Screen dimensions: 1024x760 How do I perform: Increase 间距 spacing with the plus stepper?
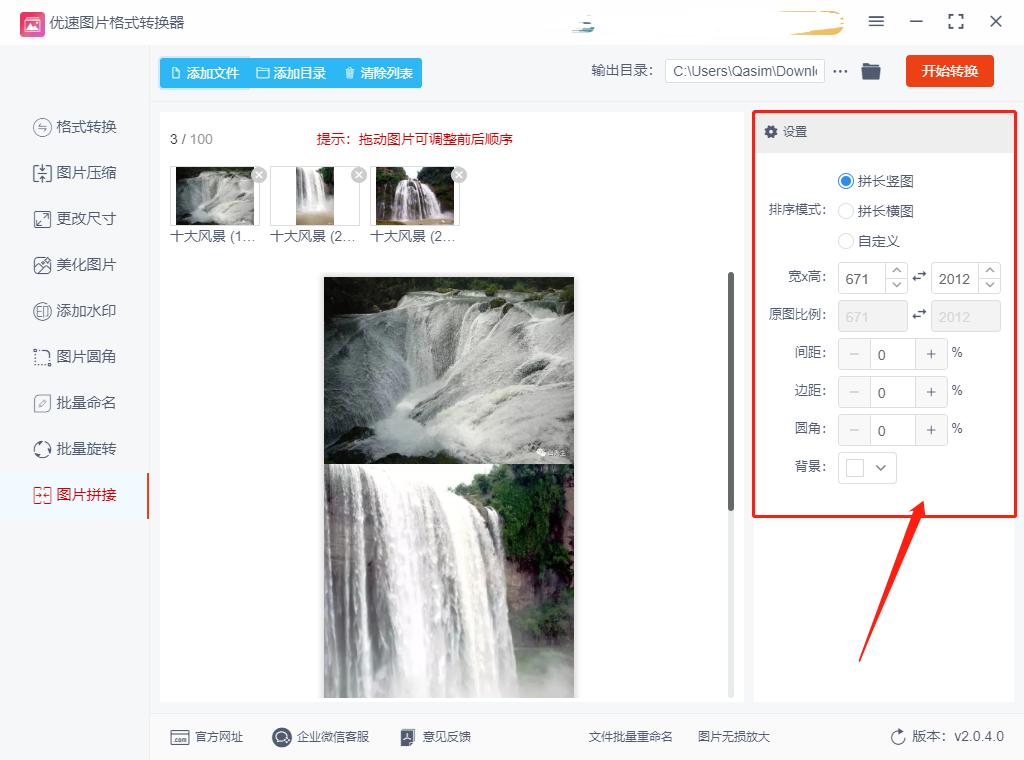click(x=931, y=353)
